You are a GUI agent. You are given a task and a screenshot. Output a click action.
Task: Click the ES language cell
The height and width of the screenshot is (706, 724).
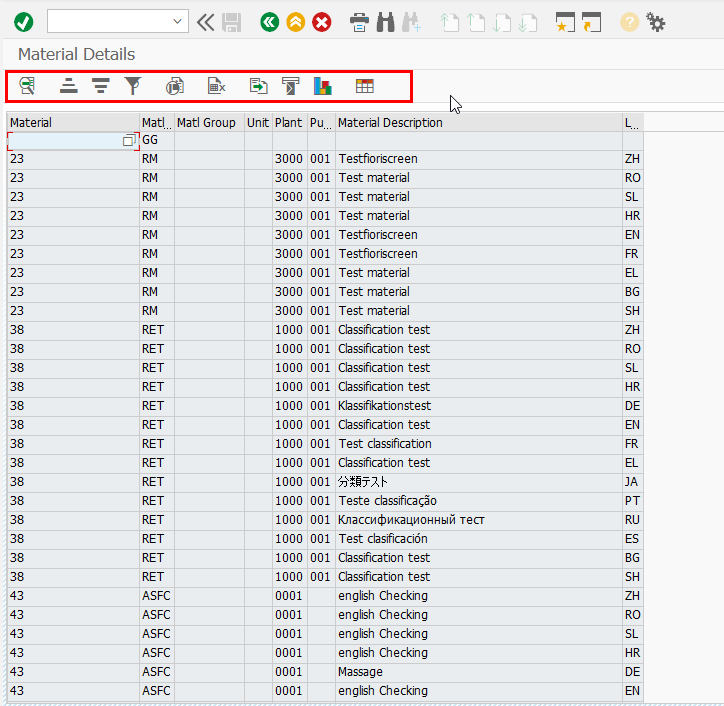coord(633,539)
